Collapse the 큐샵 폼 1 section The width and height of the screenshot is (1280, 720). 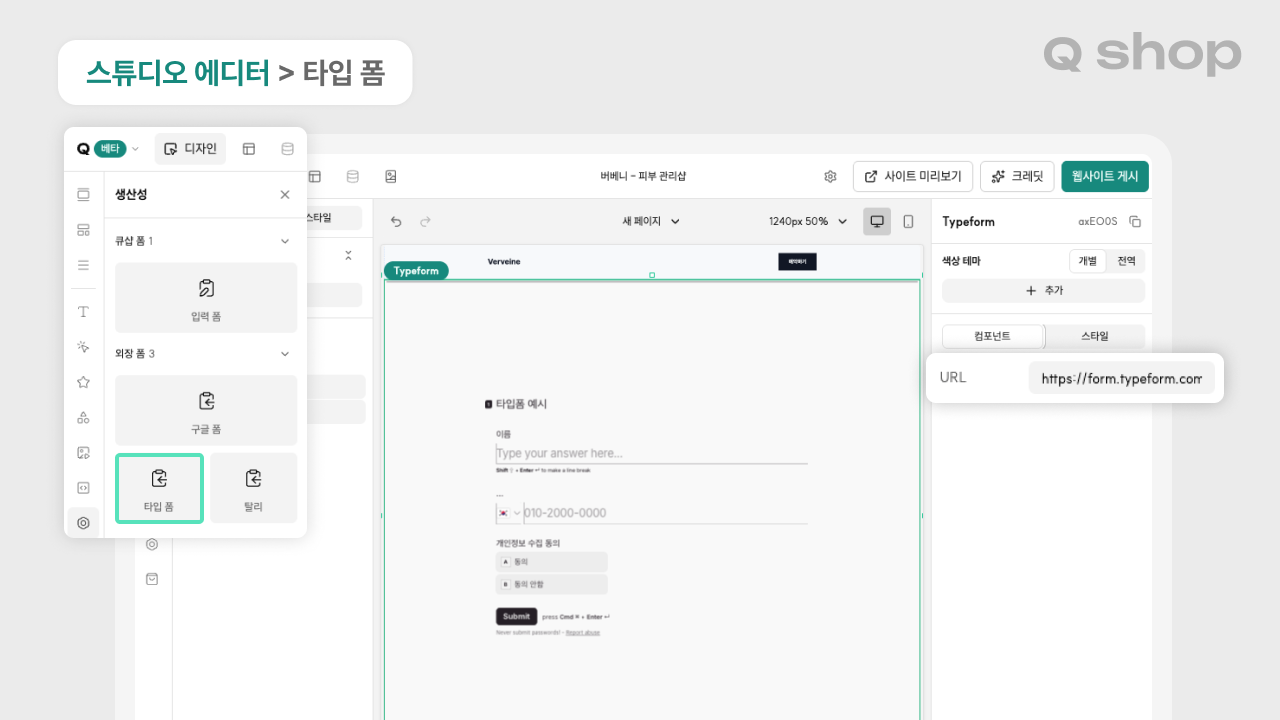tap(285, 241)
